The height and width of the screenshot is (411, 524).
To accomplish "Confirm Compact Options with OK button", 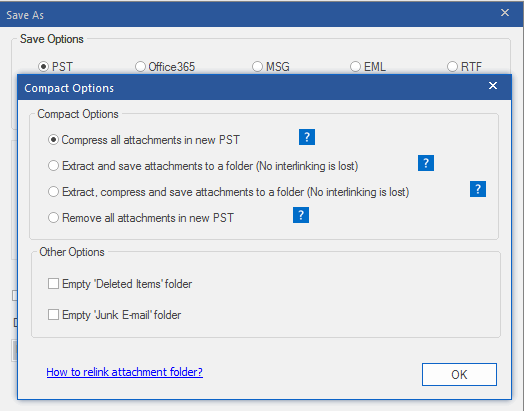I will pyautogui.click(x=459, y=375).
